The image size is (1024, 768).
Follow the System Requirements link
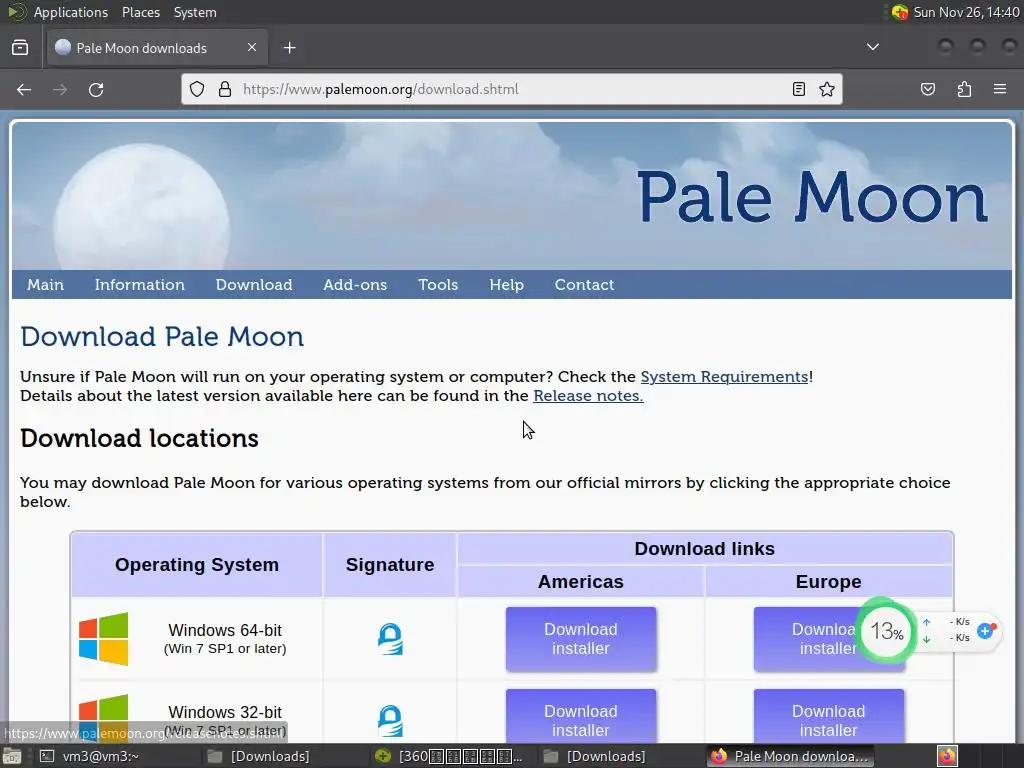pos(724,377)
